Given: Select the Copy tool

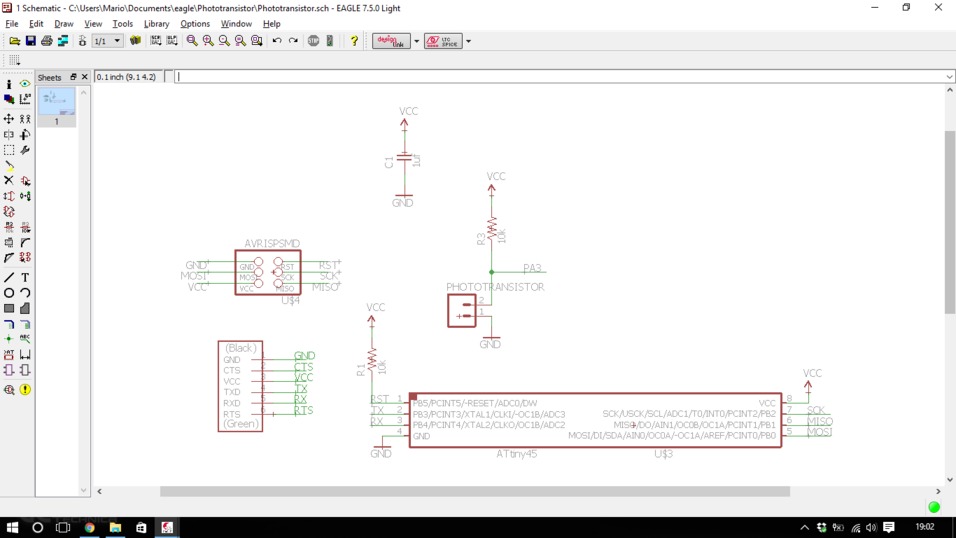Looking at the screenshot, I should pos(25,118).
